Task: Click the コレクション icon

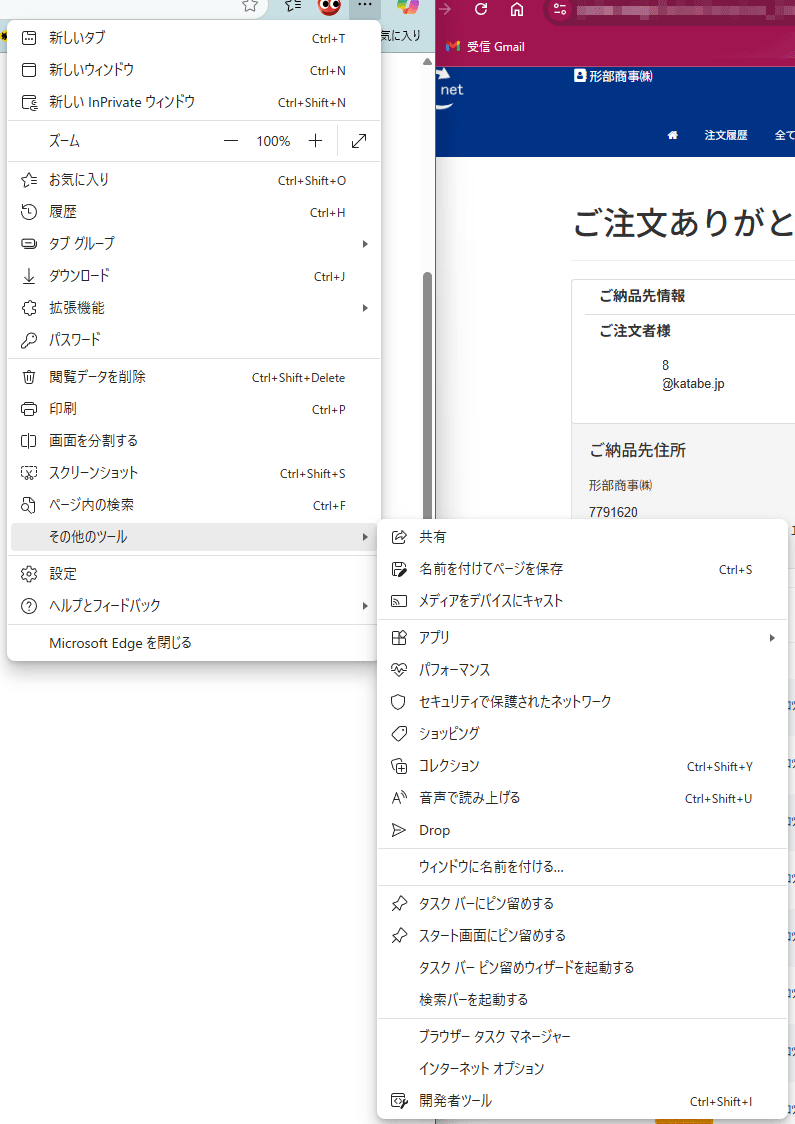Action: (x=399, y=766)
